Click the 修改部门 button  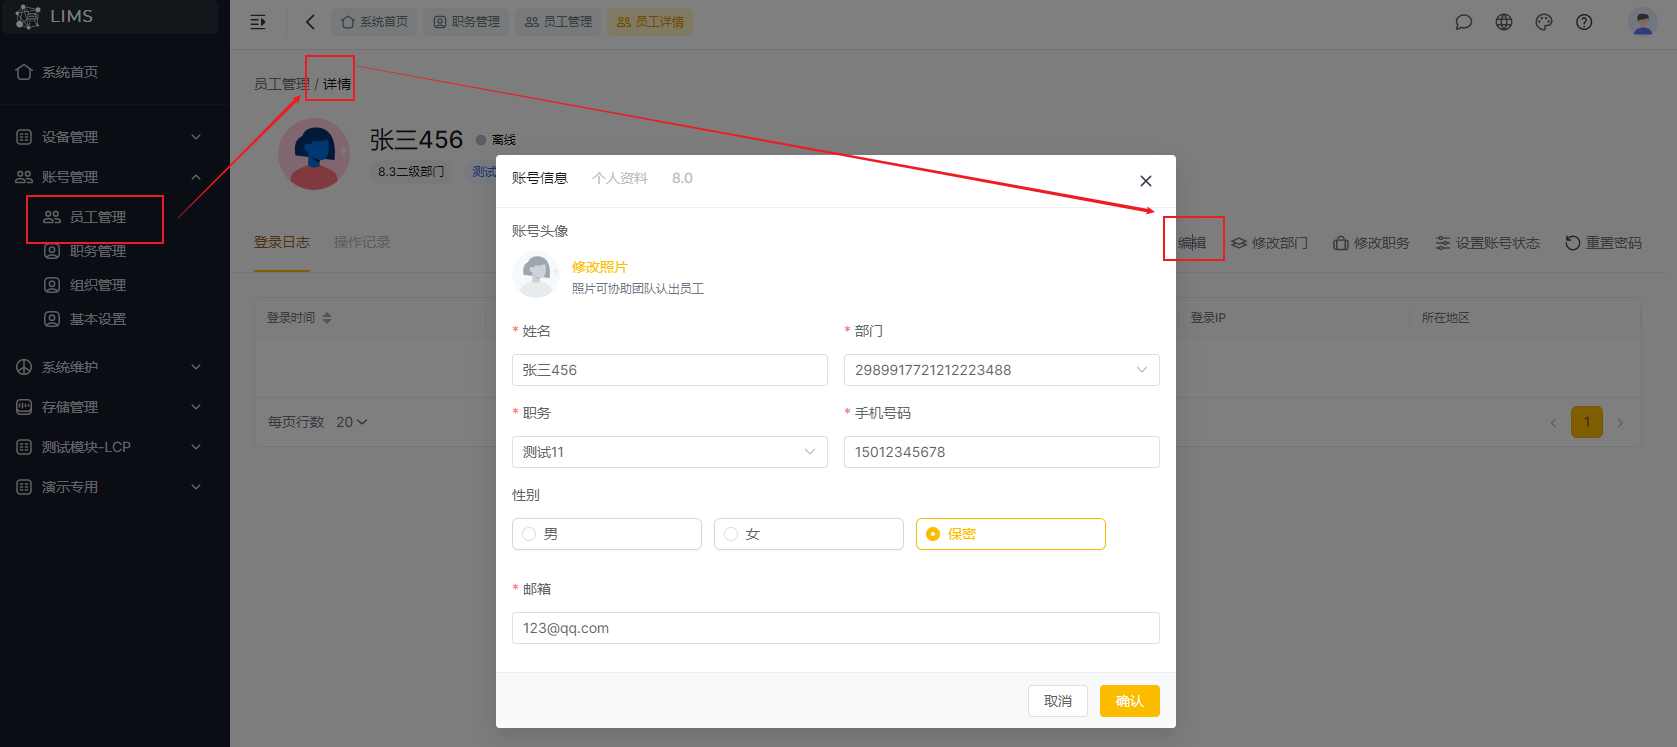[x=1270, y=243]
